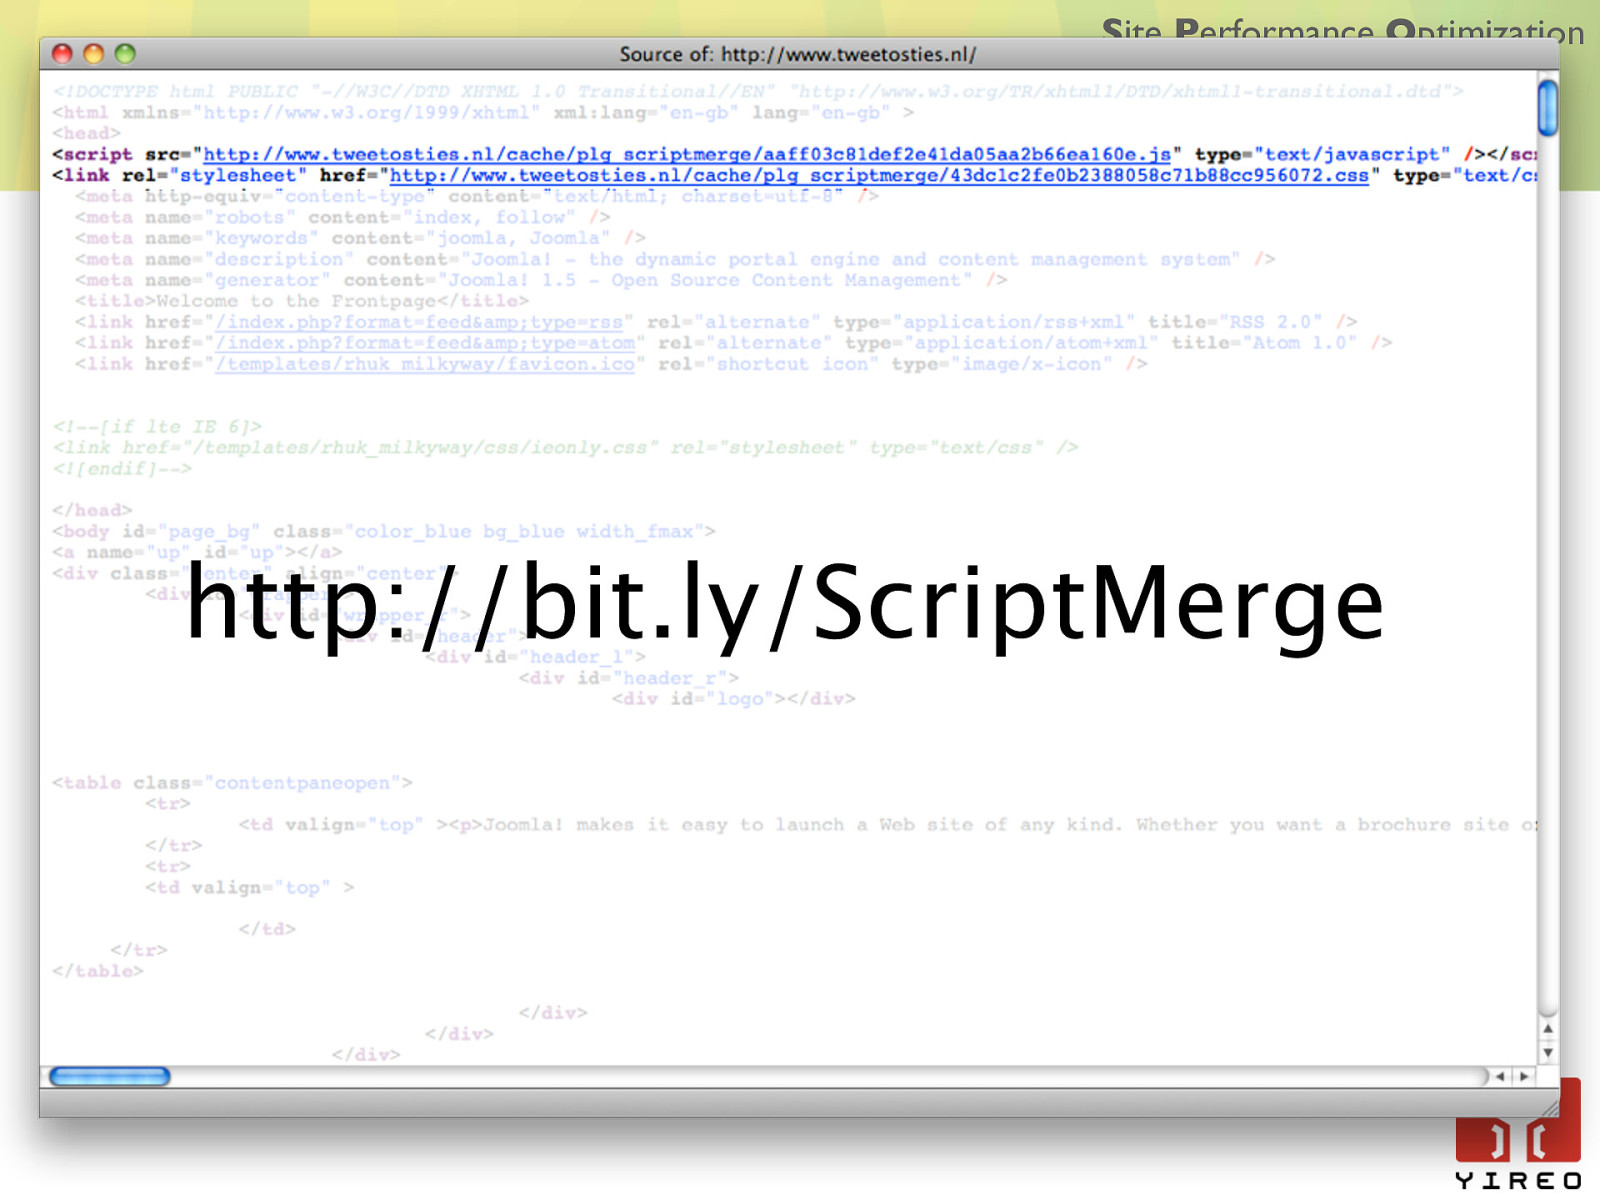Click the window resize grip corner
The height and width of the screenshot is (1200, 1600).
coord(1549,1106)
